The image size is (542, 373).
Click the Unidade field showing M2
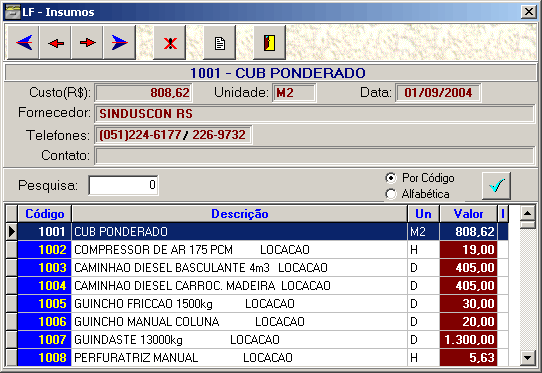(x=294, y=93)
